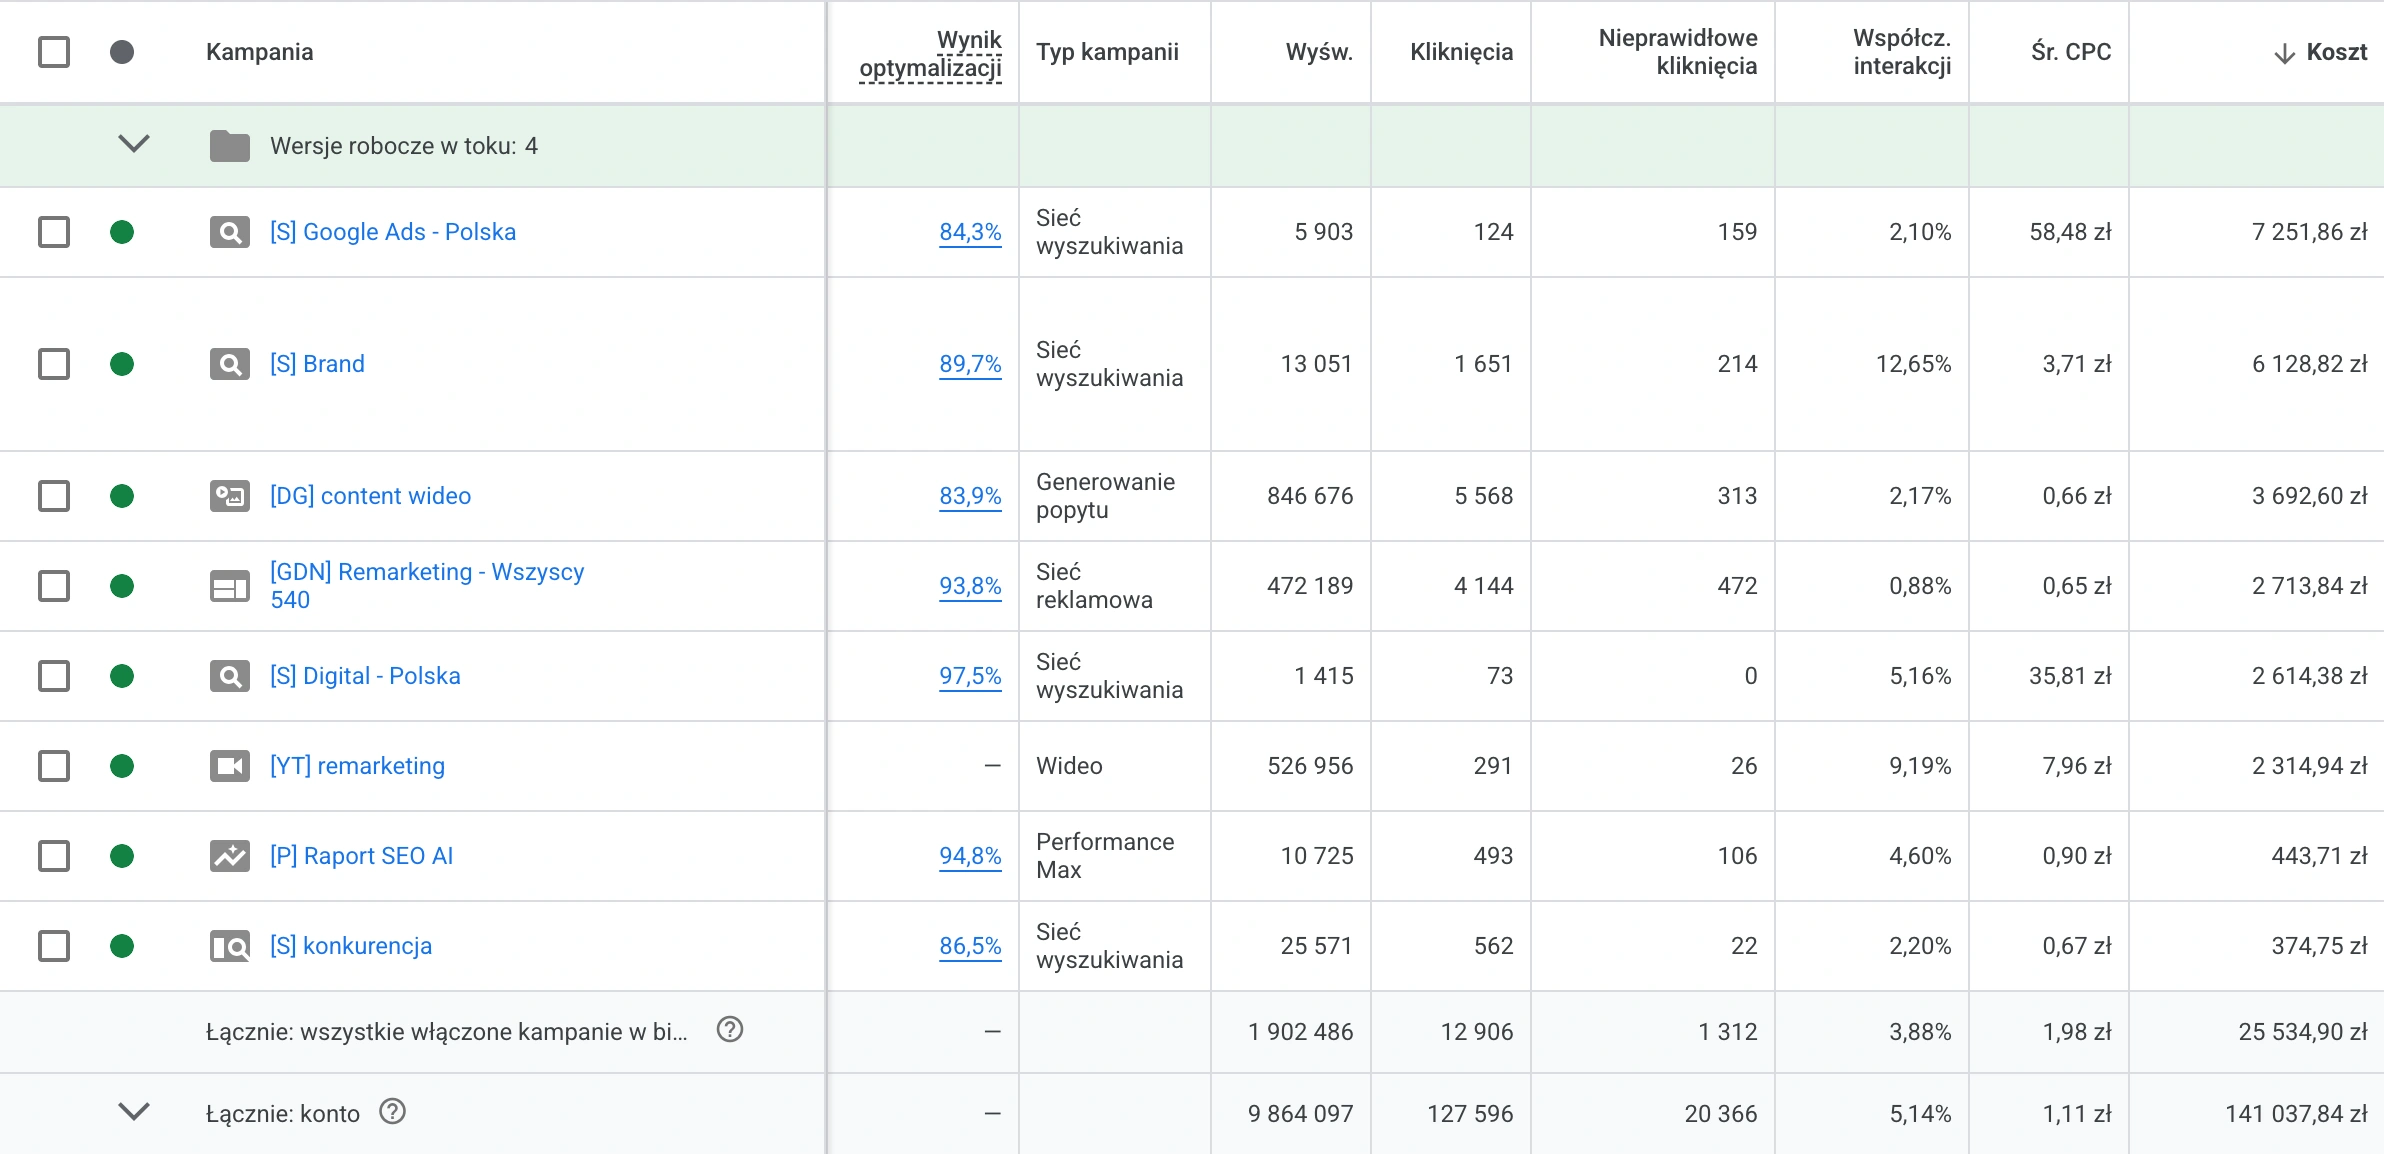Sort by Współcz. interakcji column header

1902,52
